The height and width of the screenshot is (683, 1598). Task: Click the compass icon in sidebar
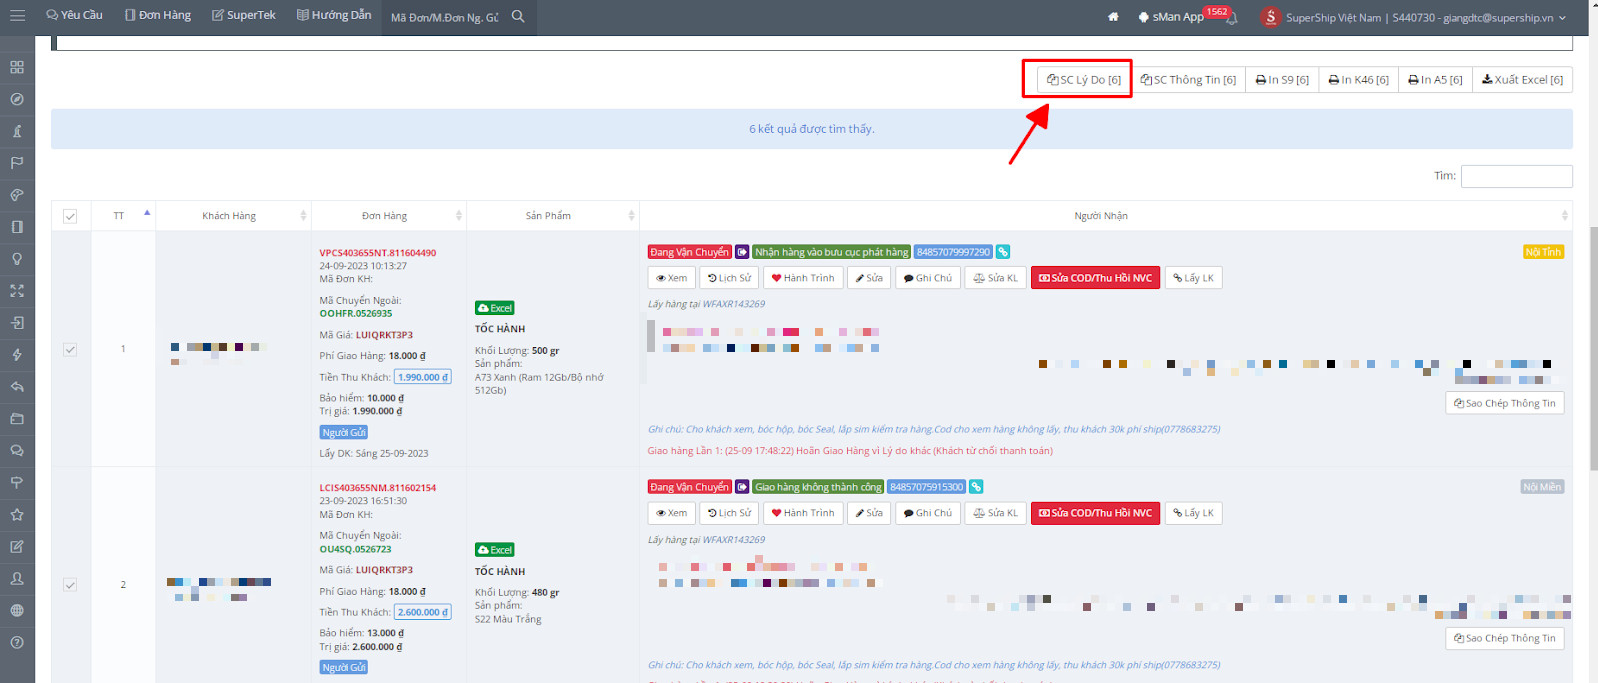[x=17, y=99]
